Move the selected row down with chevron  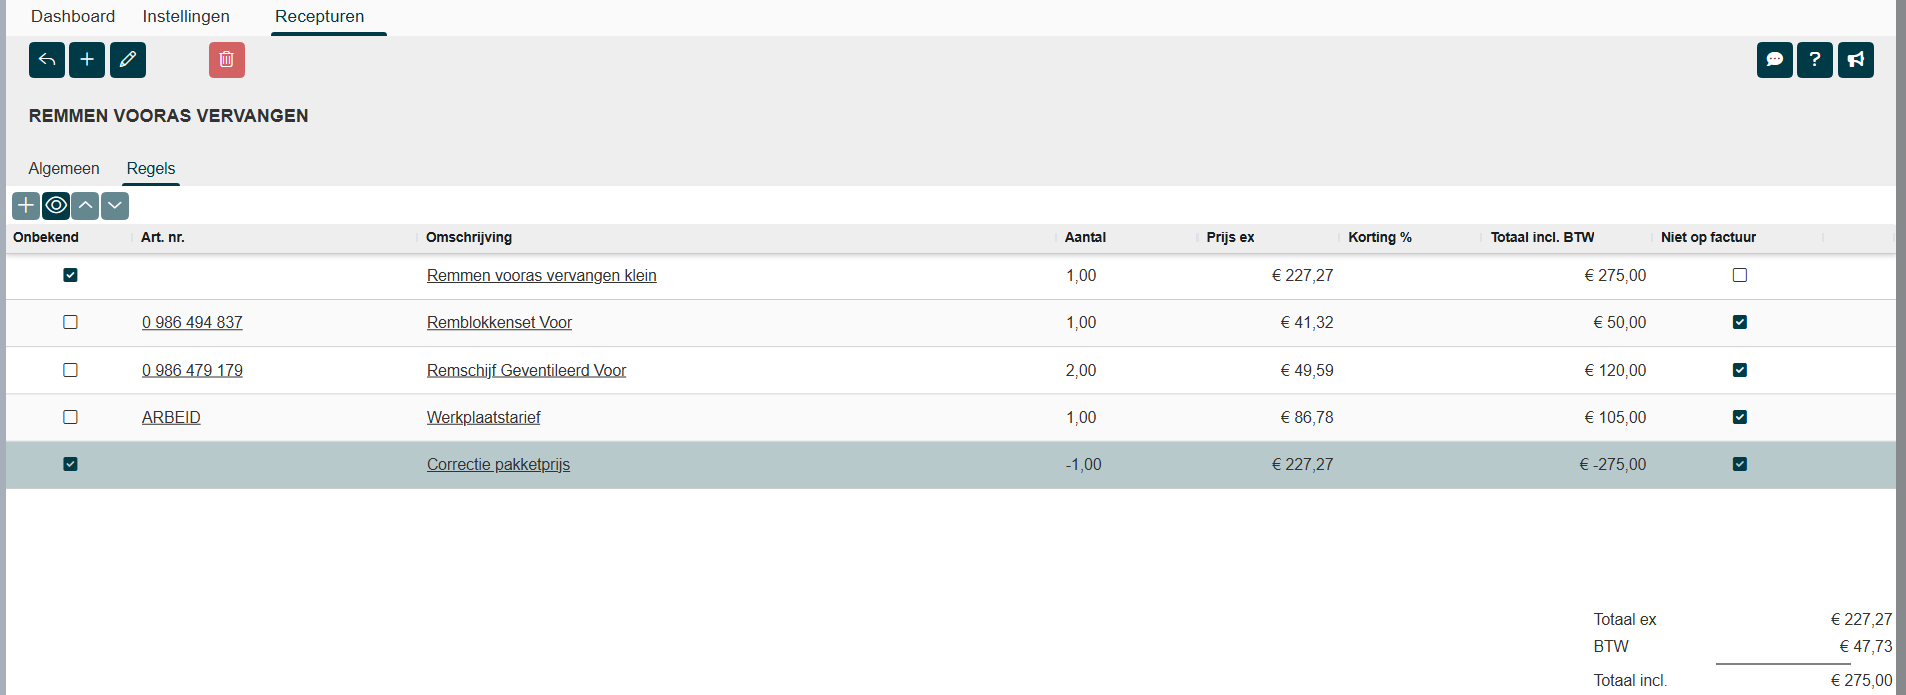tap(115, 206)
